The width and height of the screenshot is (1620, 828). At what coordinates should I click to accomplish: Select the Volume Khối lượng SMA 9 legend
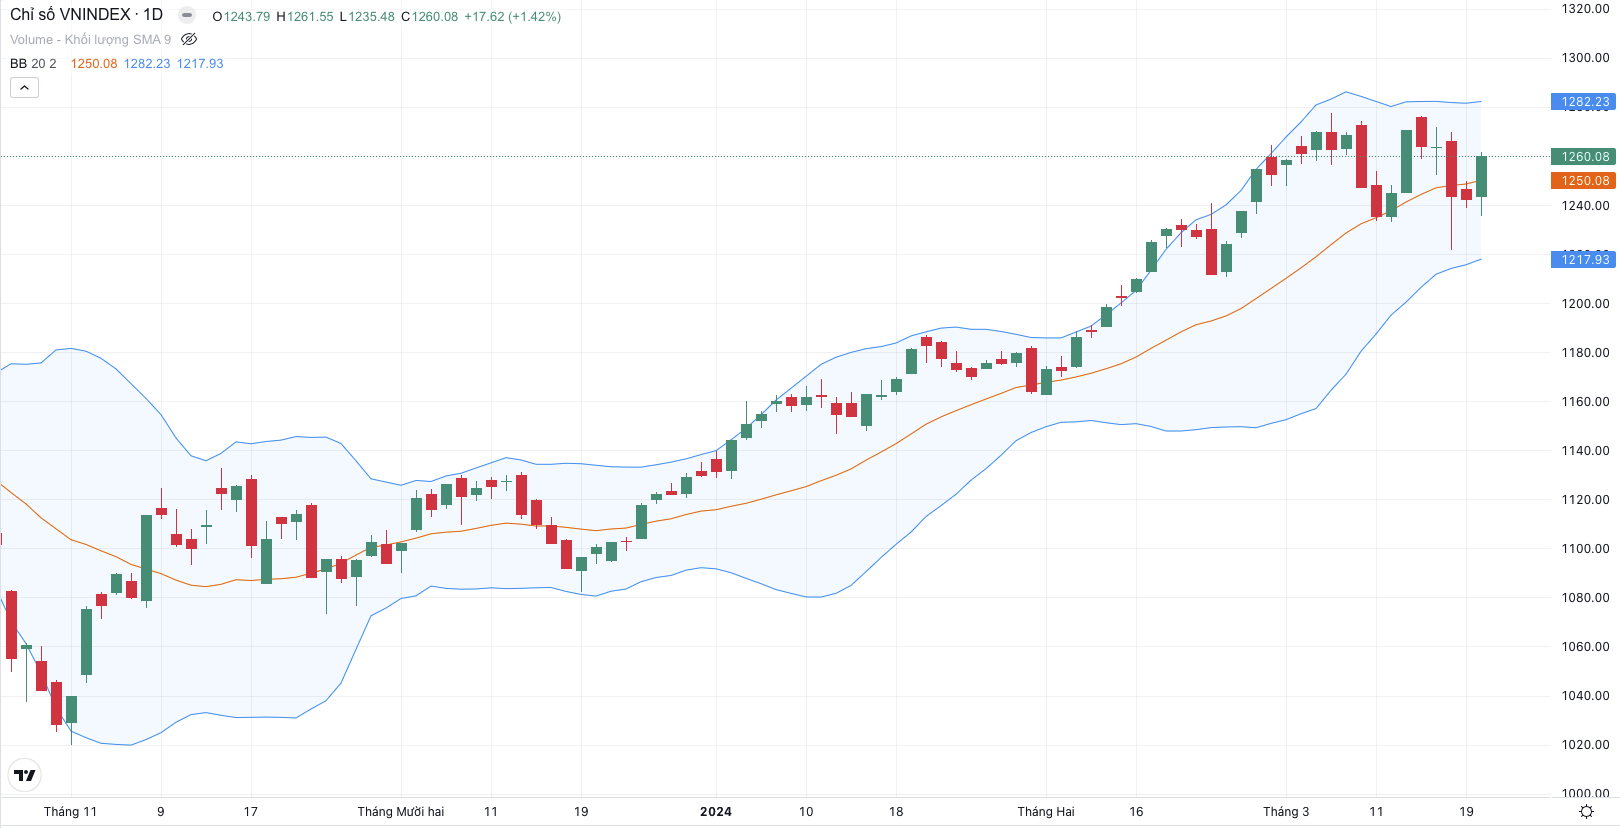click(x=90, y=40)
